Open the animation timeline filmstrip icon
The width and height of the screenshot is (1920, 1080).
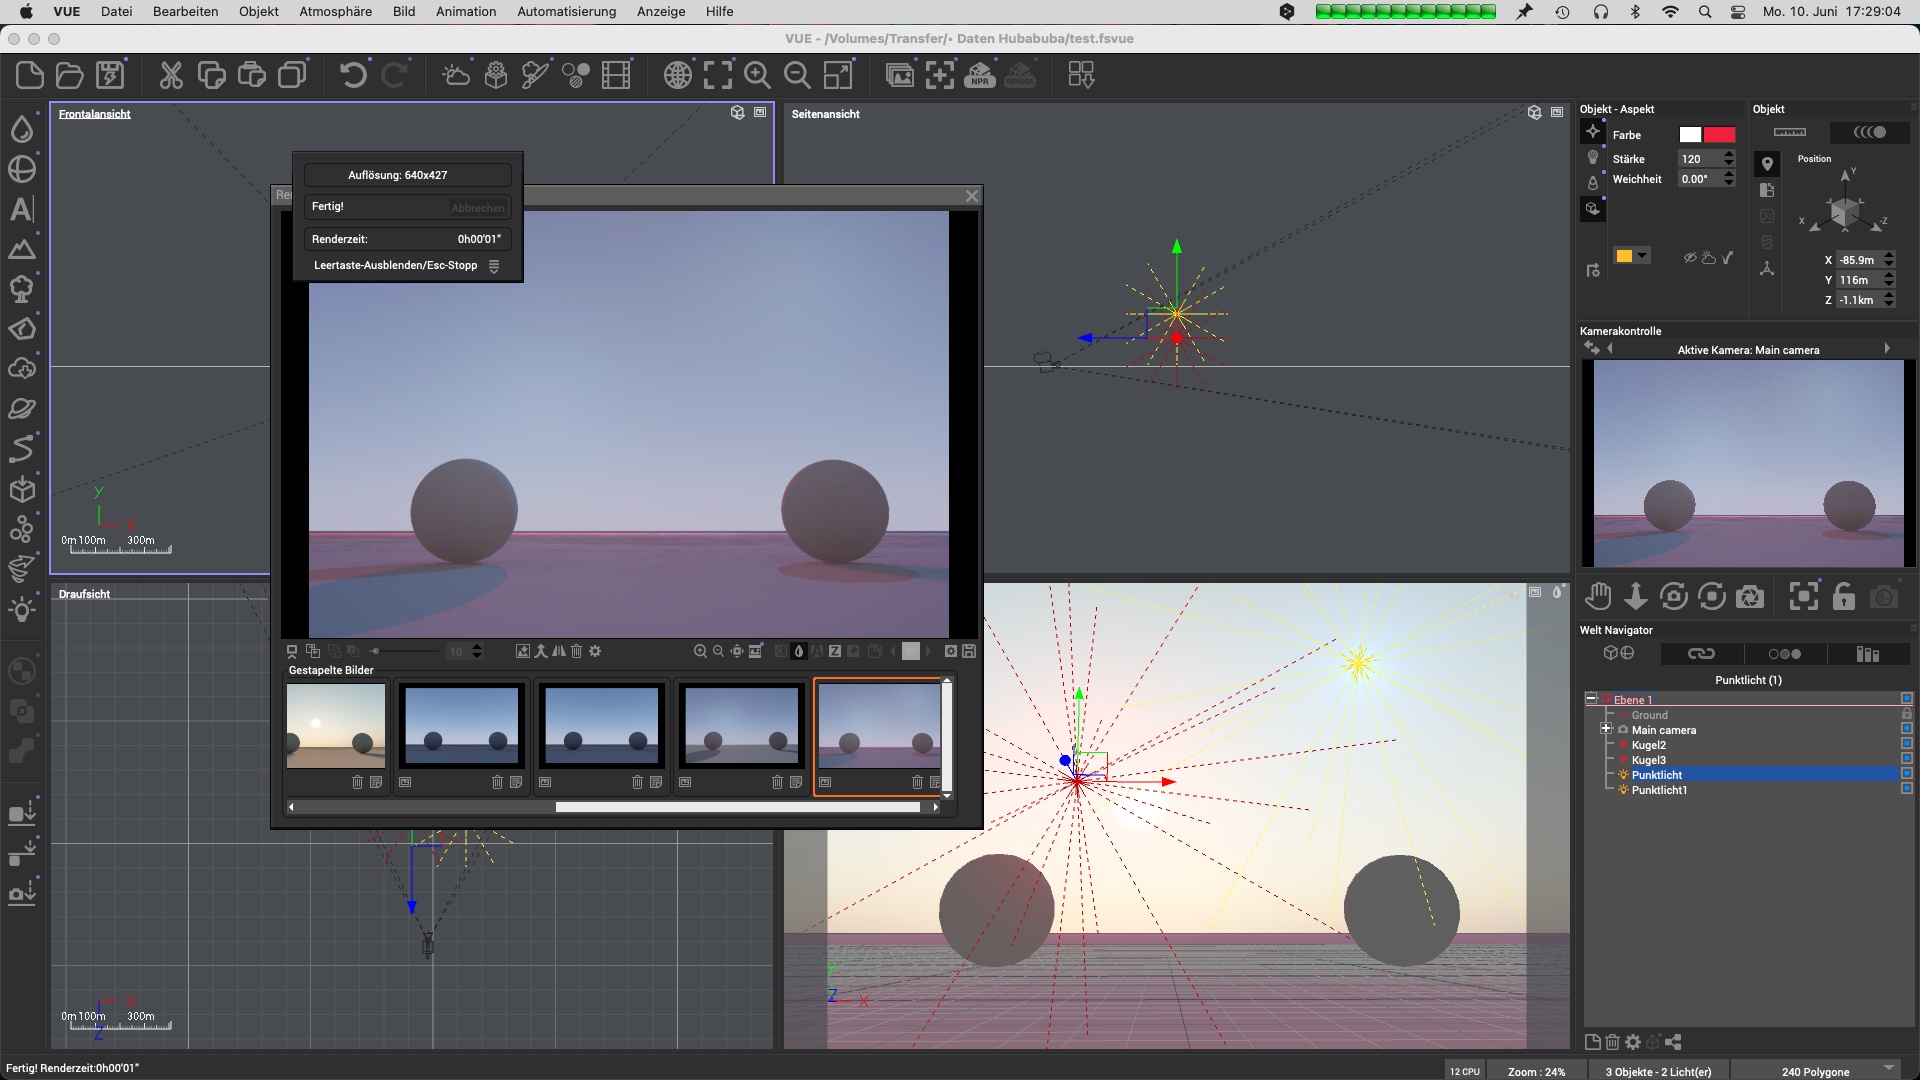pos(616,75)
